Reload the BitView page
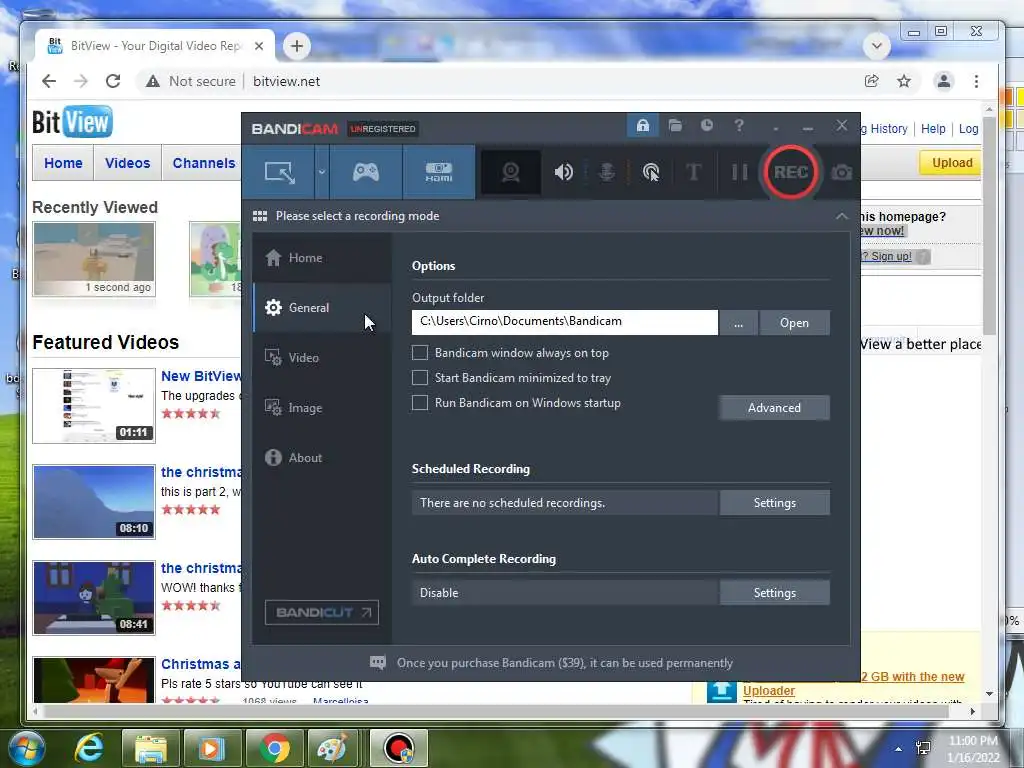The width and height of the screenshot is (1024, 768). pyautogui.click(x=113, y=81)
